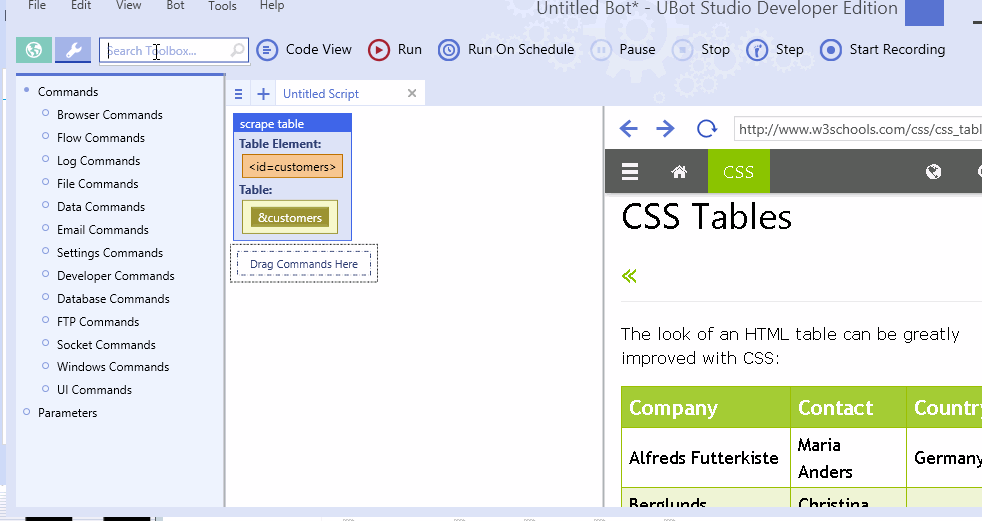982x521 pixels.
Task: Expand Flow Commands
Action: click(45, 136)
